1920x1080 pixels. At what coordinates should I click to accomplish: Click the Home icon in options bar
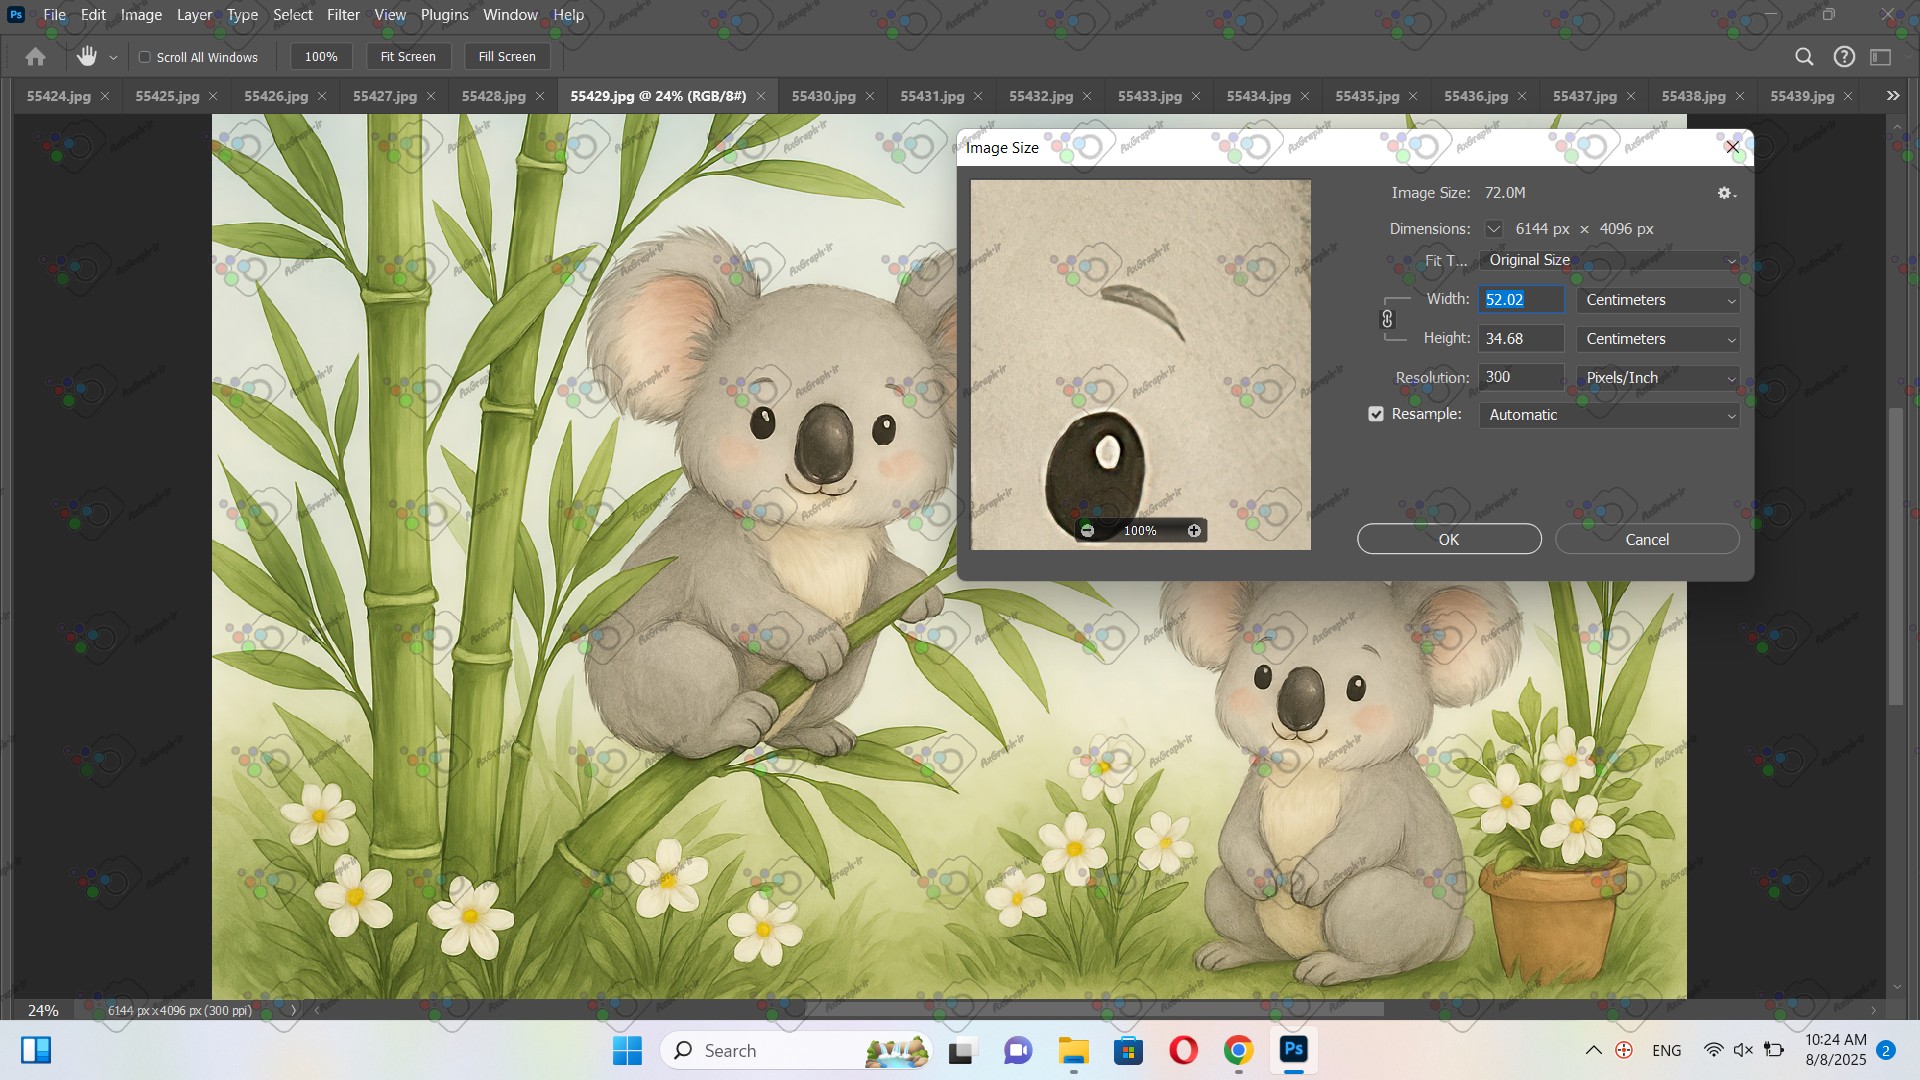tap(36, 57)
